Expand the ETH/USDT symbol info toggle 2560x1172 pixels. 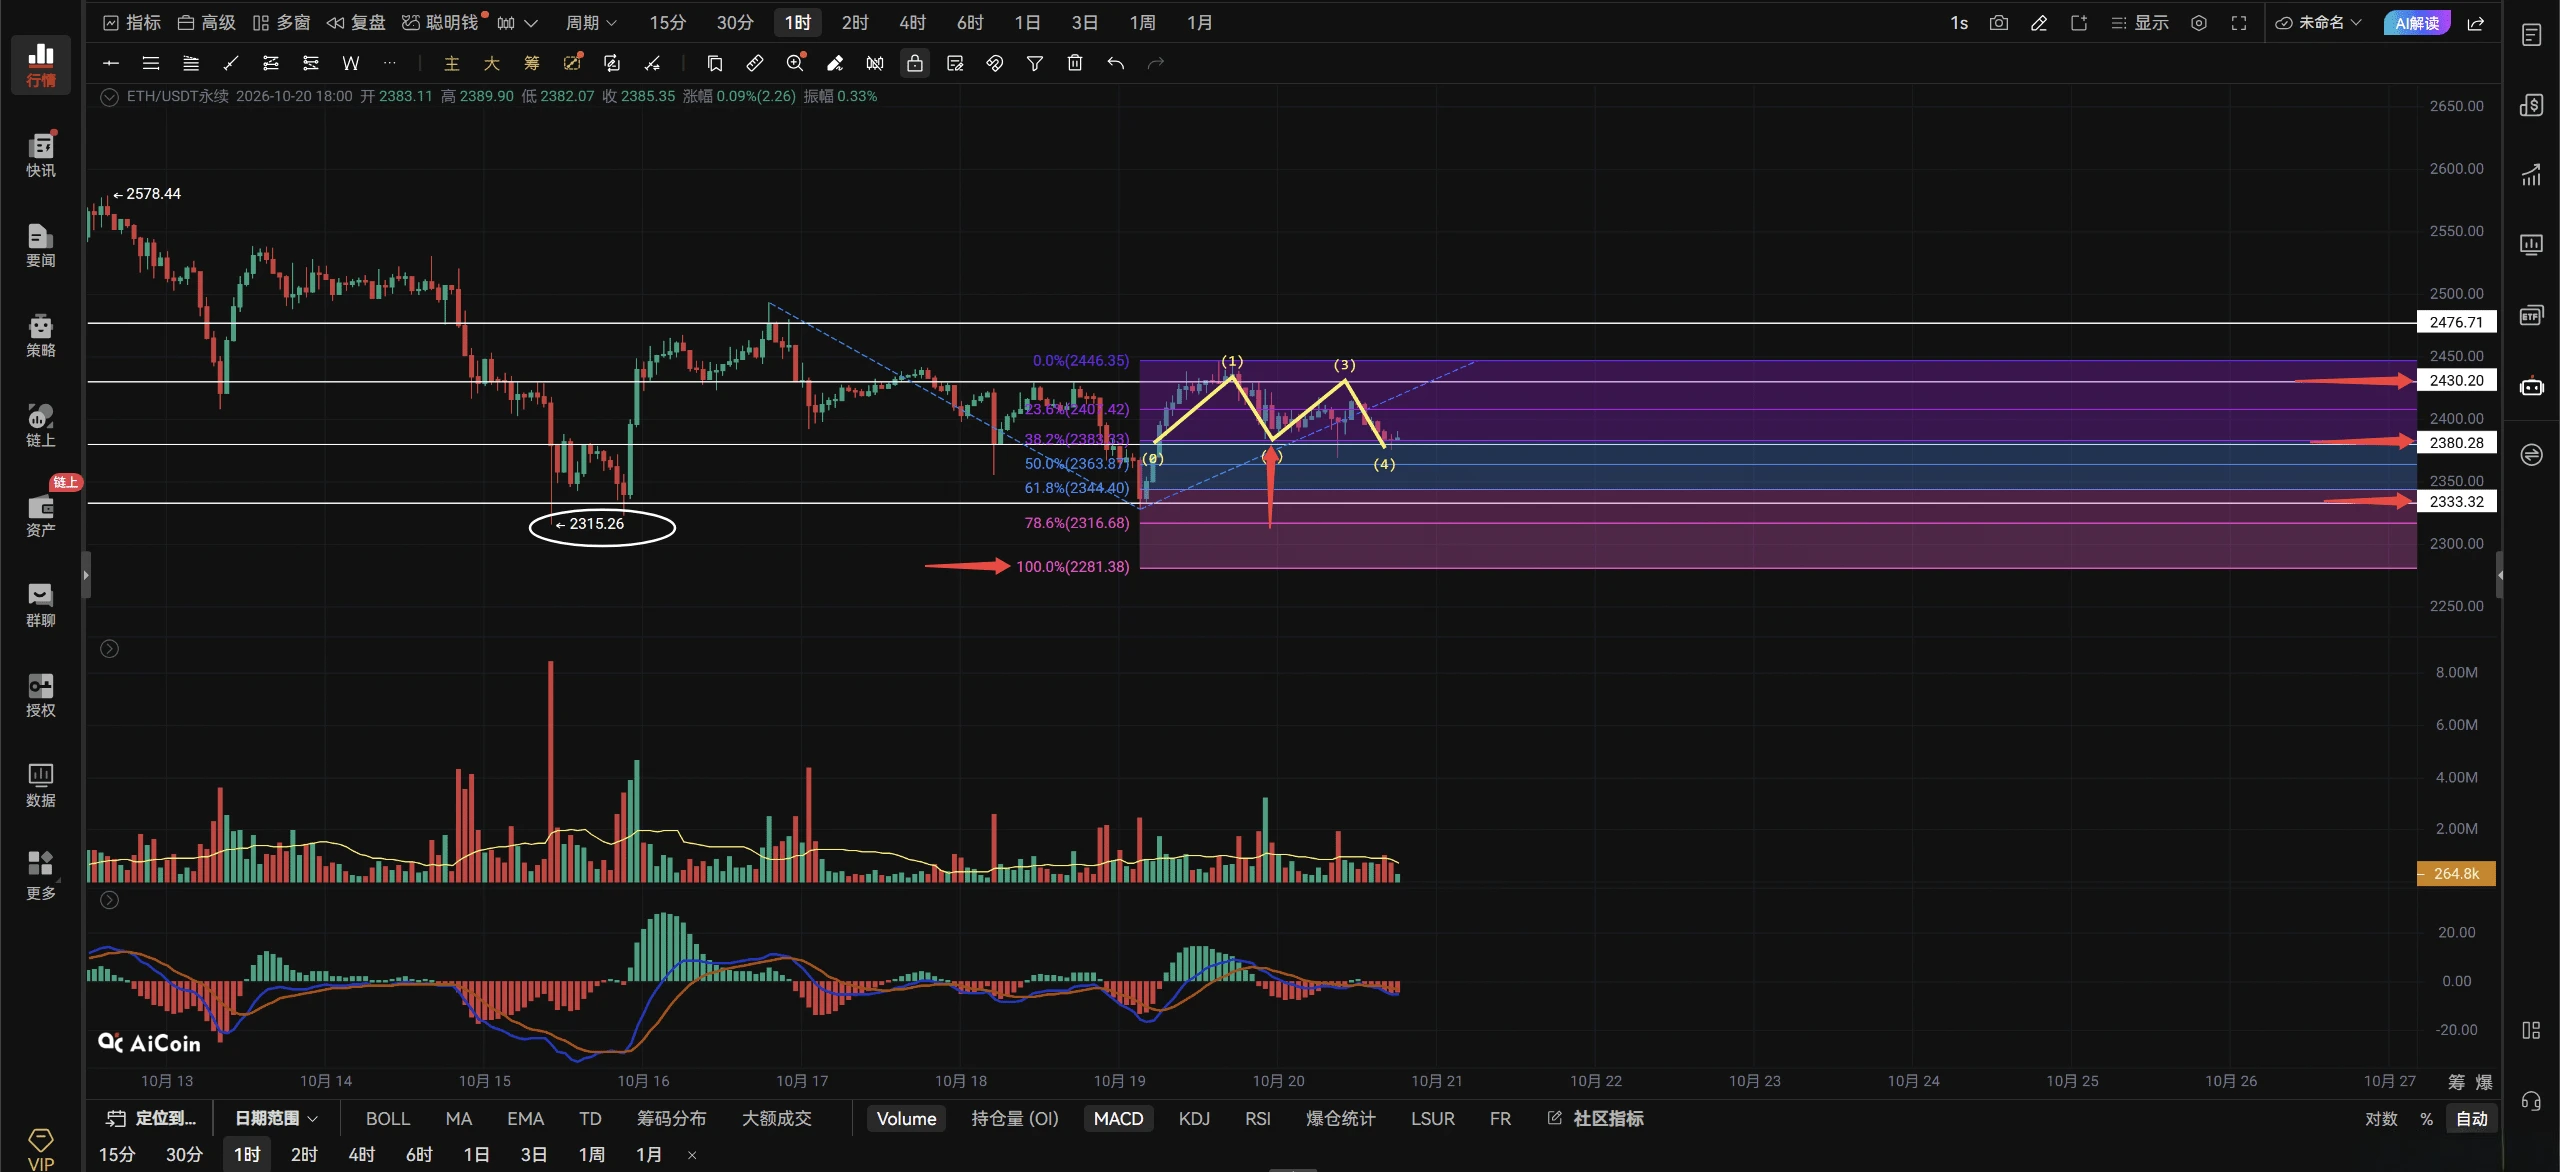(x=109, y=97)
